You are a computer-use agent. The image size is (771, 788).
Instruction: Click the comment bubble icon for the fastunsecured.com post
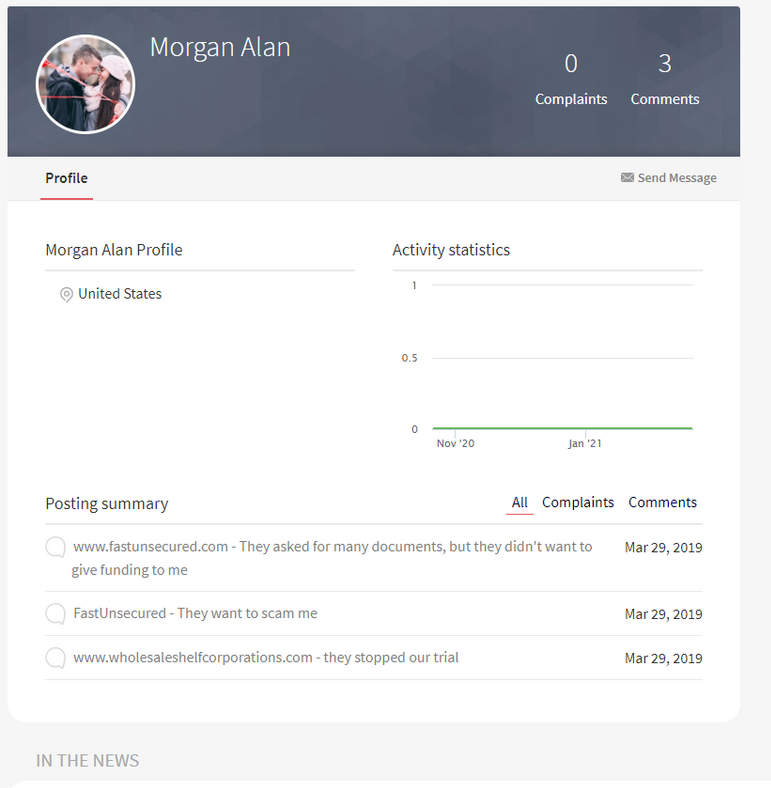pyautogui.click(x=55, y=547)
